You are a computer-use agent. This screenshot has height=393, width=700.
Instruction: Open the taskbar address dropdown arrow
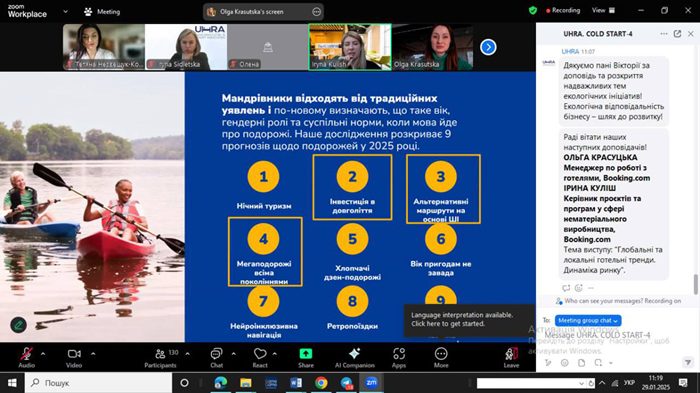[x=581, y=383]
